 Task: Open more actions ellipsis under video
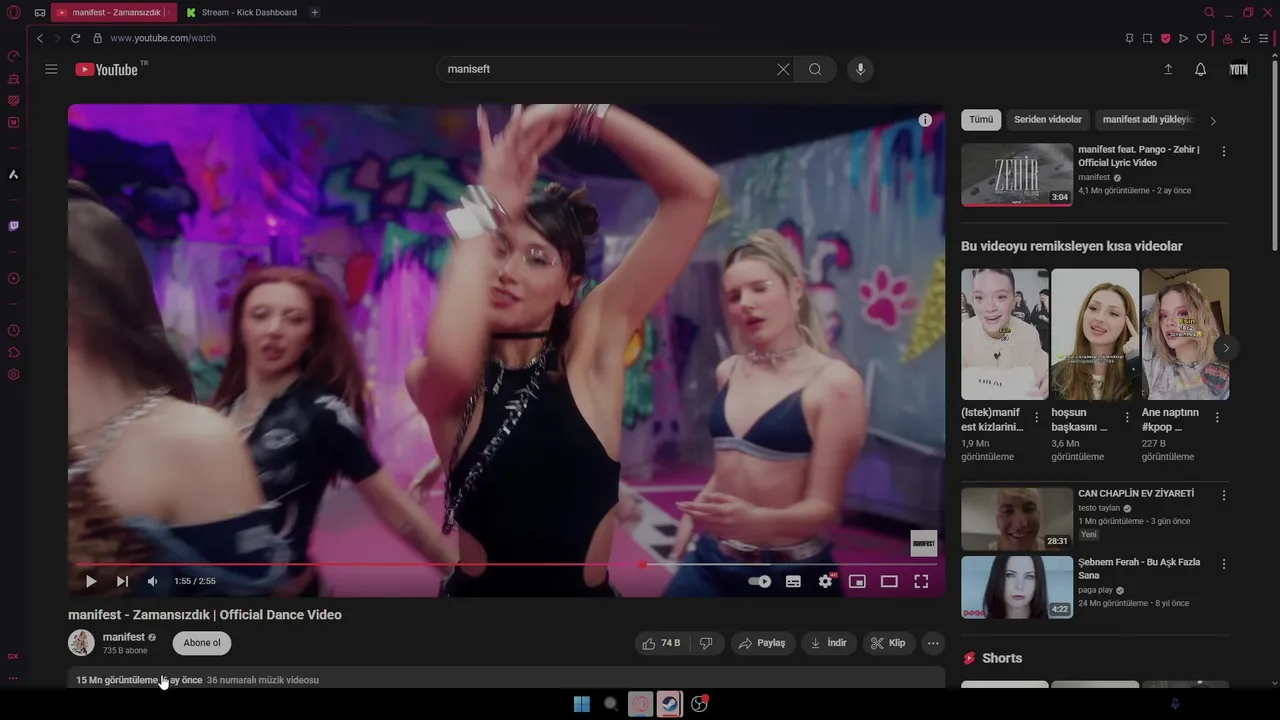(x=933, y=643)
